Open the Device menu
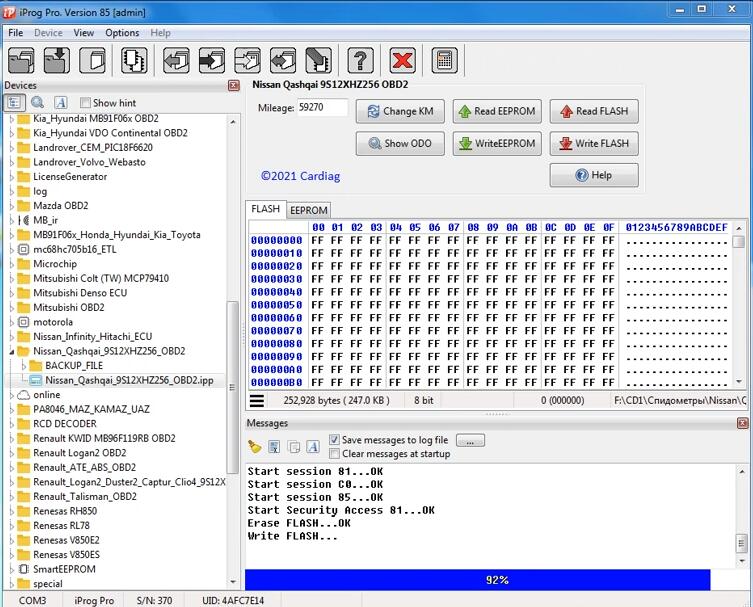The height and width of the screenshot is (607, 753). tap(48, 33)
